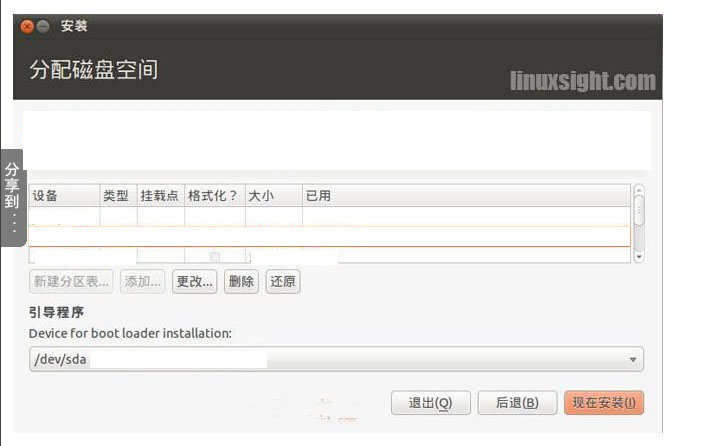Click the partition table scrollbar down arrow

pos(639,257)
